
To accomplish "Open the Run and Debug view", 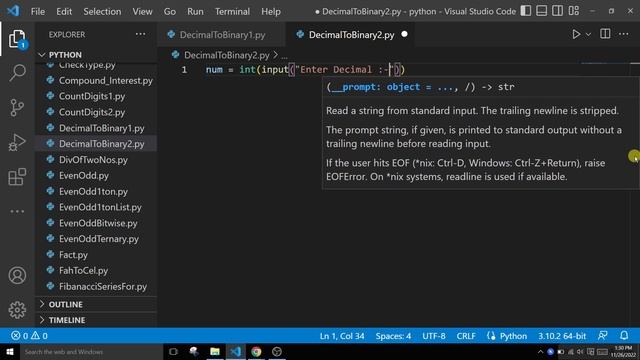I will (x=17, y=142).
